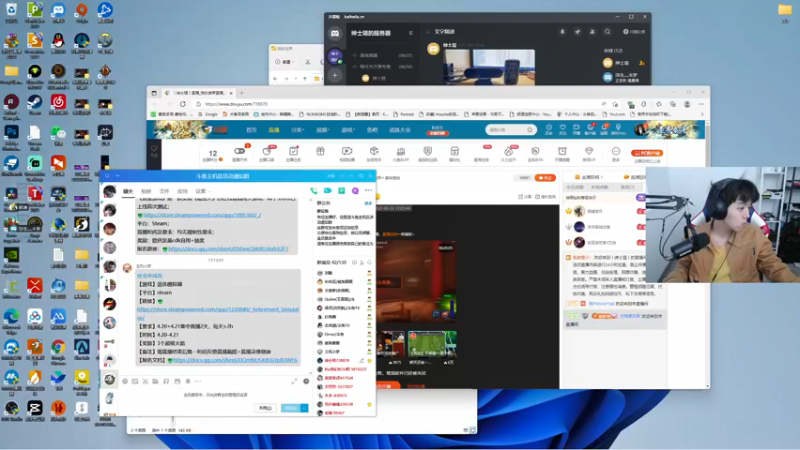Search group members magnifier icon
This screenshot has height=450, width=800.
[x=369, y=263]
